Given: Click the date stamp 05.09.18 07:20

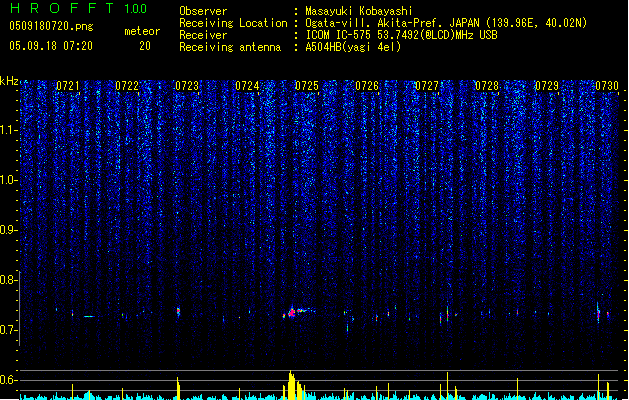Looking at the screenshot, I should (x=51, y=46).
